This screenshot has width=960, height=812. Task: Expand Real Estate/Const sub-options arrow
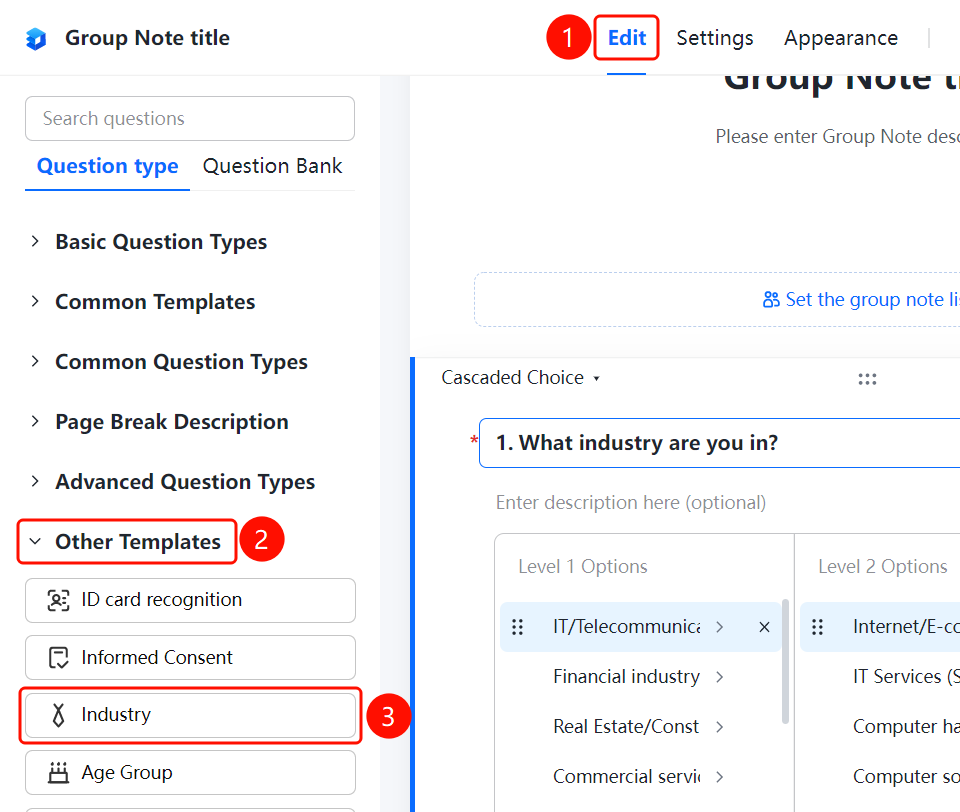click(x=719, y=727)
